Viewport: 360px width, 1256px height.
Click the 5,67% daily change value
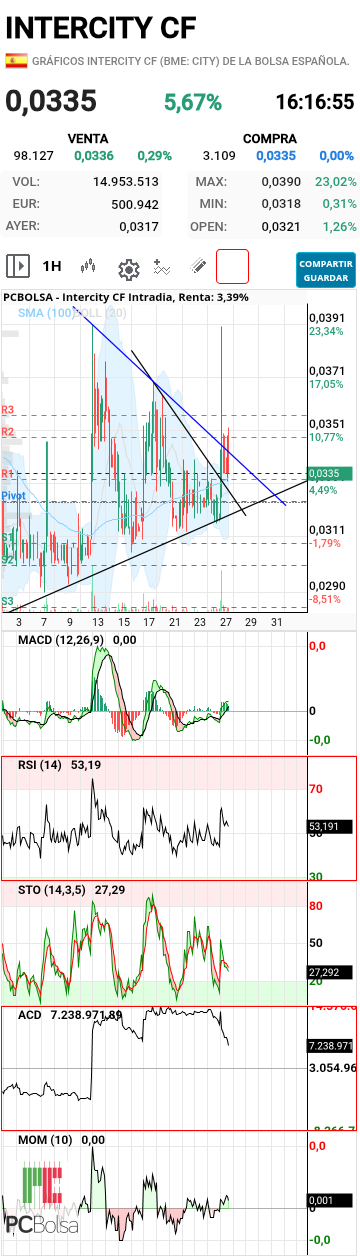[x=193, y=102]
